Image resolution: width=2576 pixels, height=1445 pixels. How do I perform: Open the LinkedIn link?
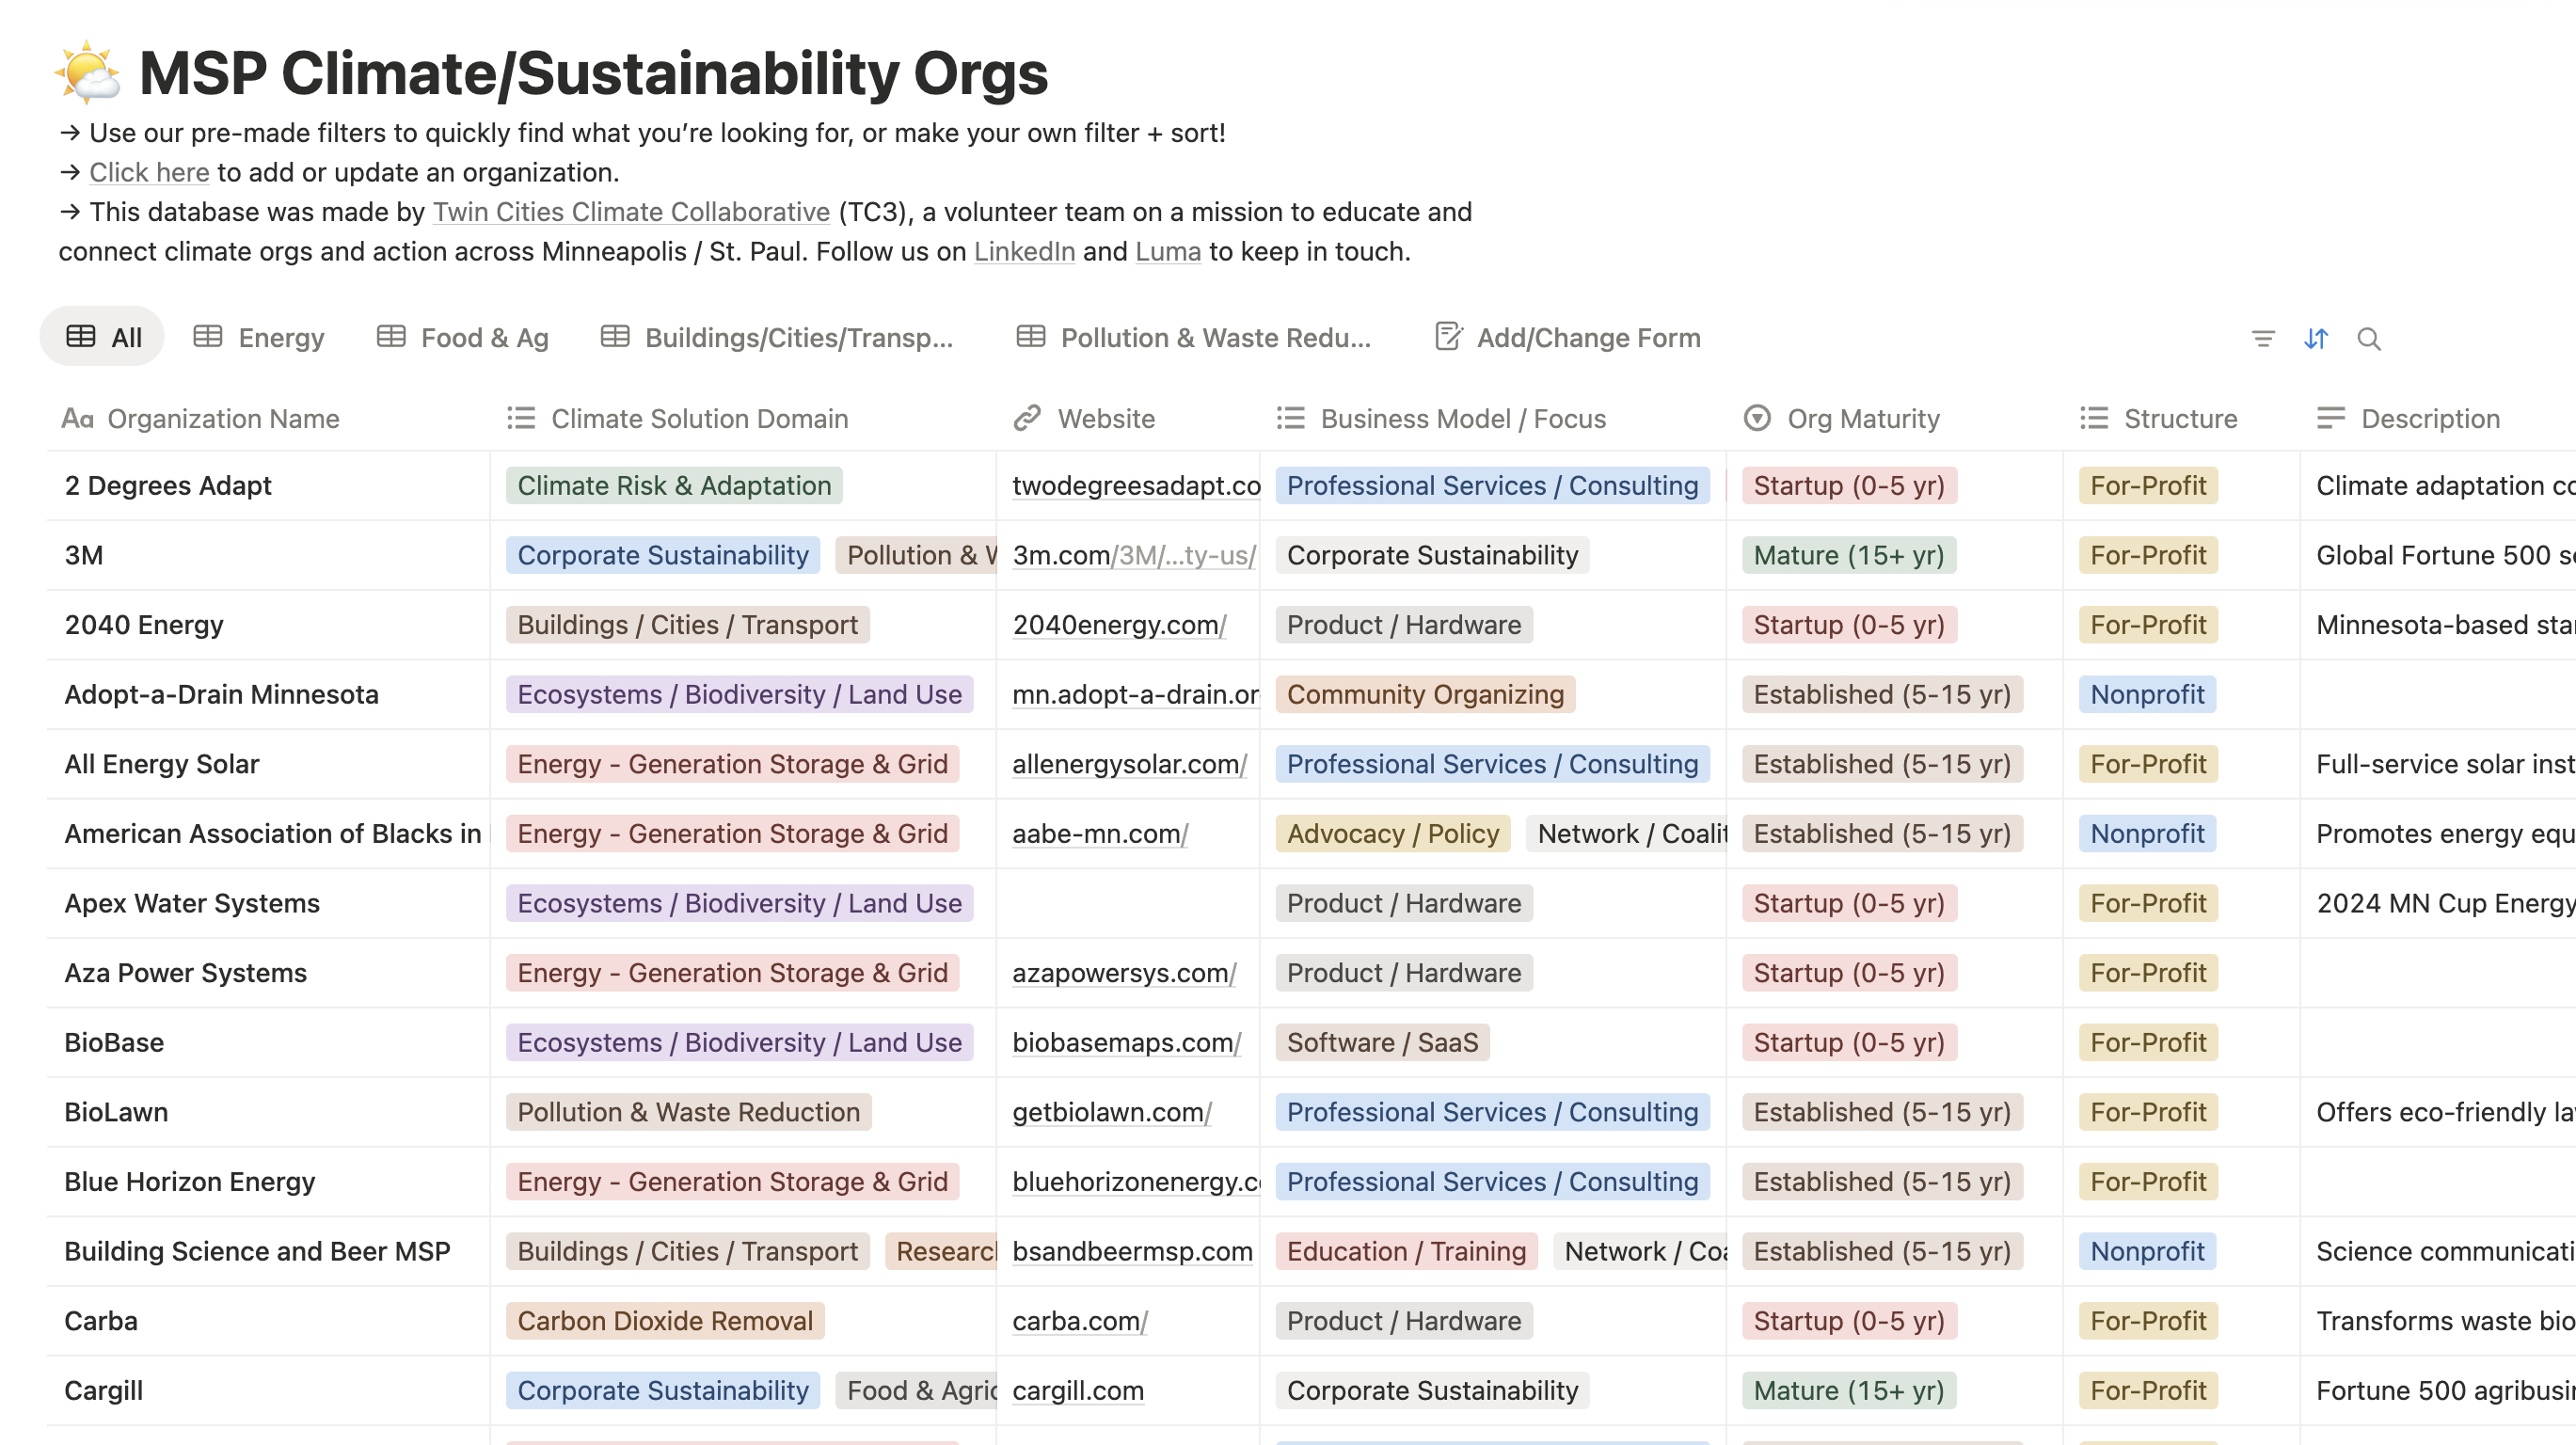(1024, 251)
